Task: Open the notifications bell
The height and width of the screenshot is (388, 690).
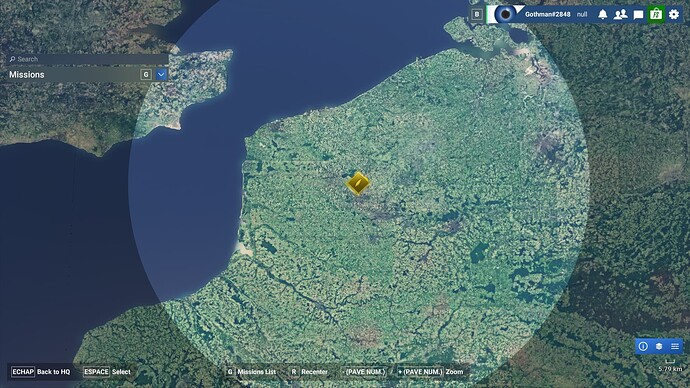Action: [602, 15]
